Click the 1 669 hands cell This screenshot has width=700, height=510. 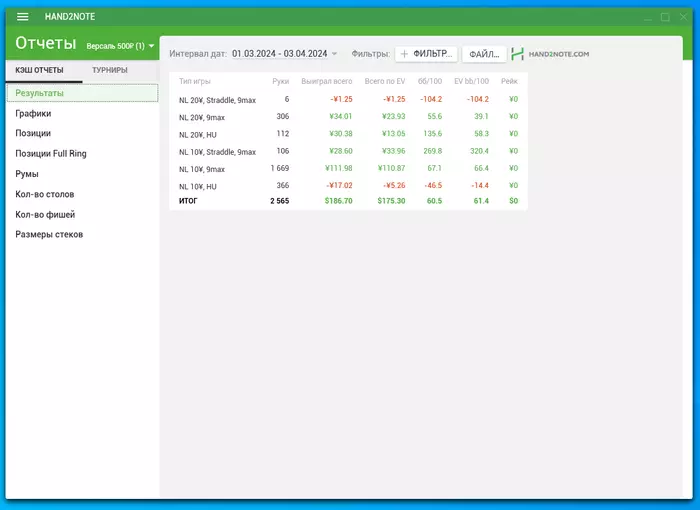point(280,168)
